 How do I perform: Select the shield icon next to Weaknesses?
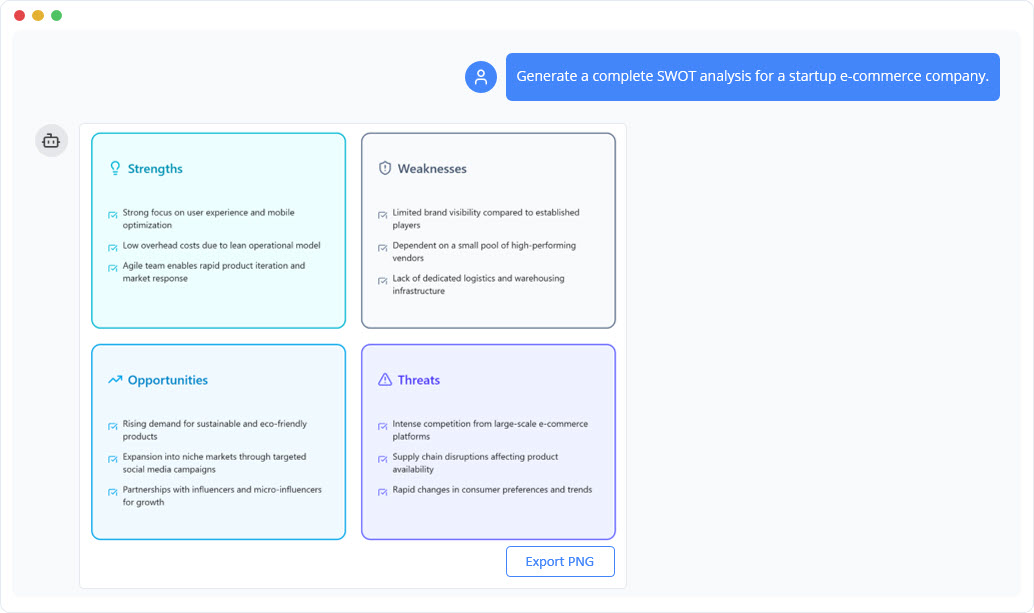pyautogui.click(x=384, y=168)
